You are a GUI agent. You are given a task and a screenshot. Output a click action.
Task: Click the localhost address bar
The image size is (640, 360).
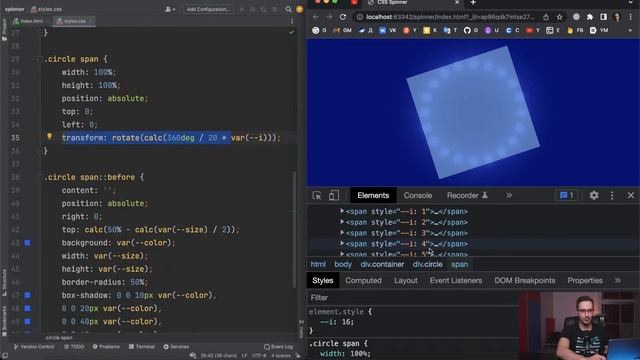coord(450,17)
